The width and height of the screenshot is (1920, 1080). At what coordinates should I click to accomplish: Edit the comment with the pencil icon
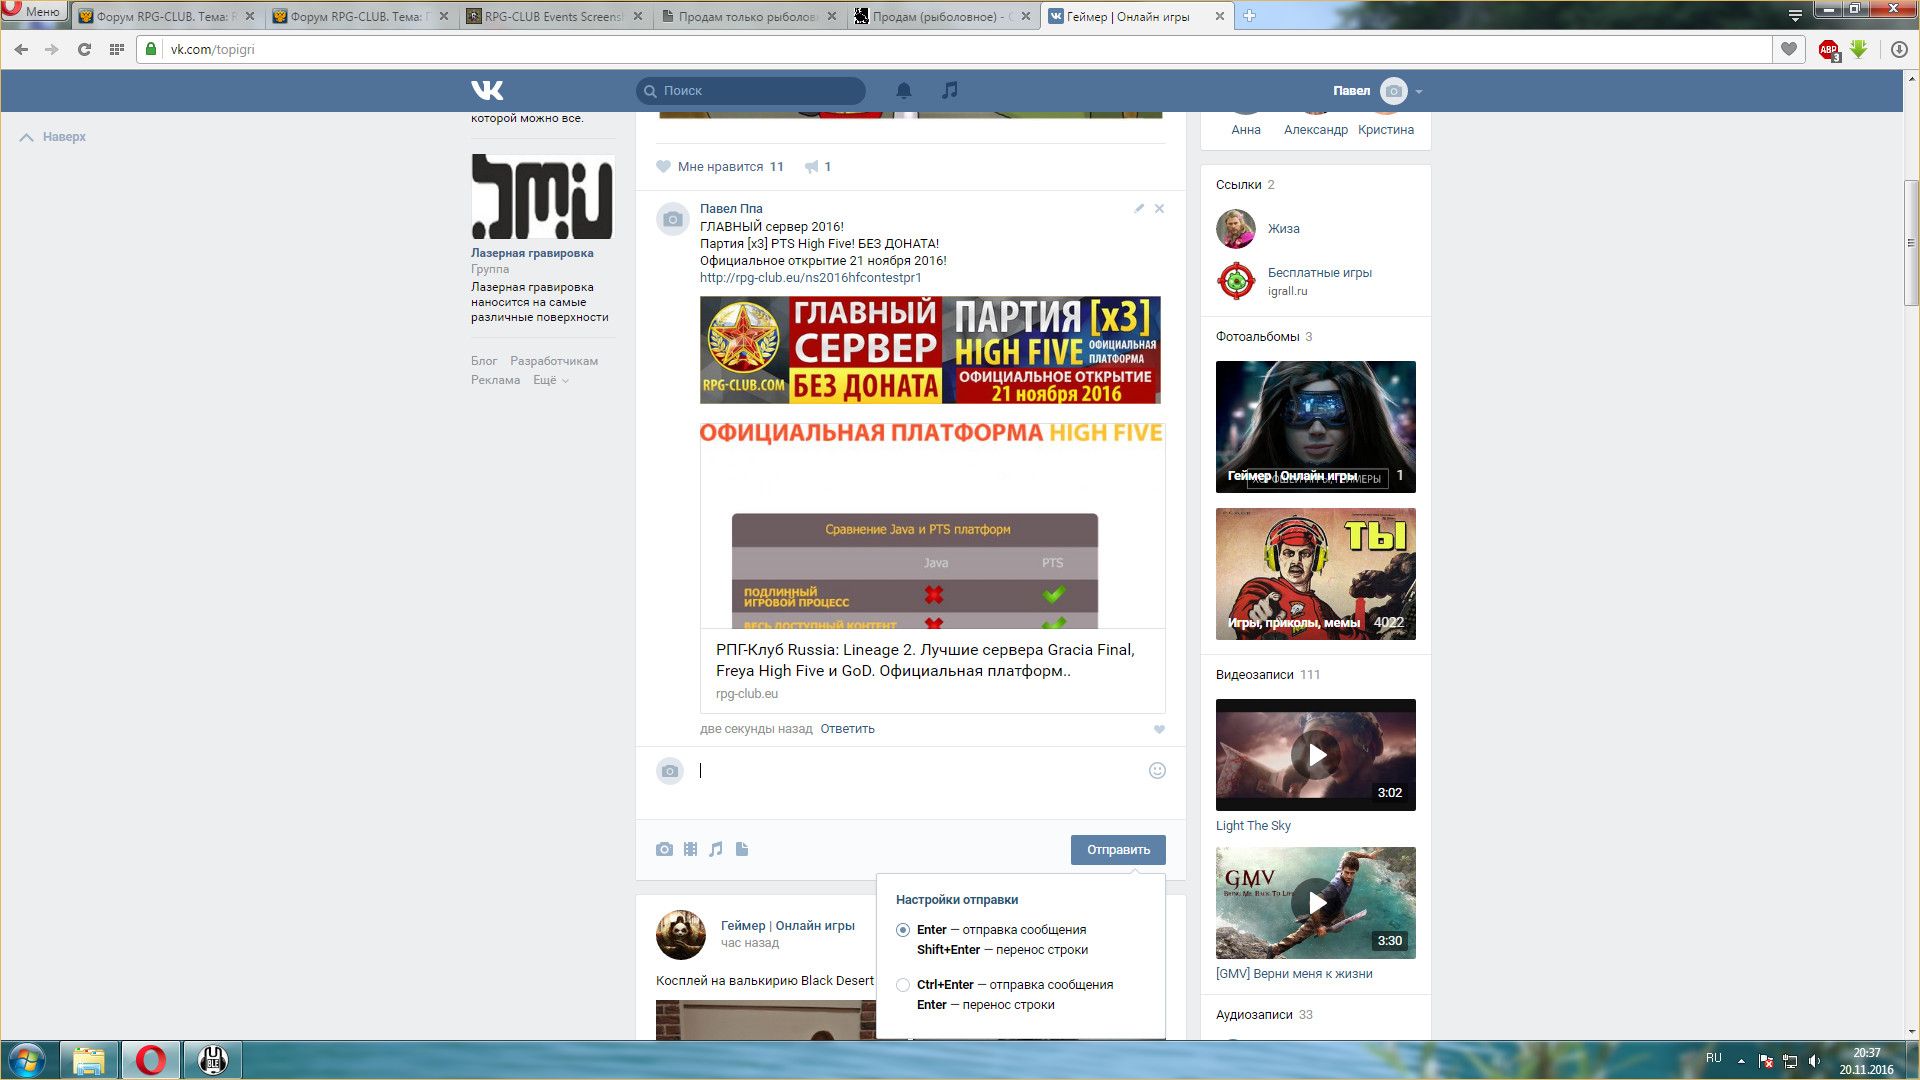[1139, 209]
